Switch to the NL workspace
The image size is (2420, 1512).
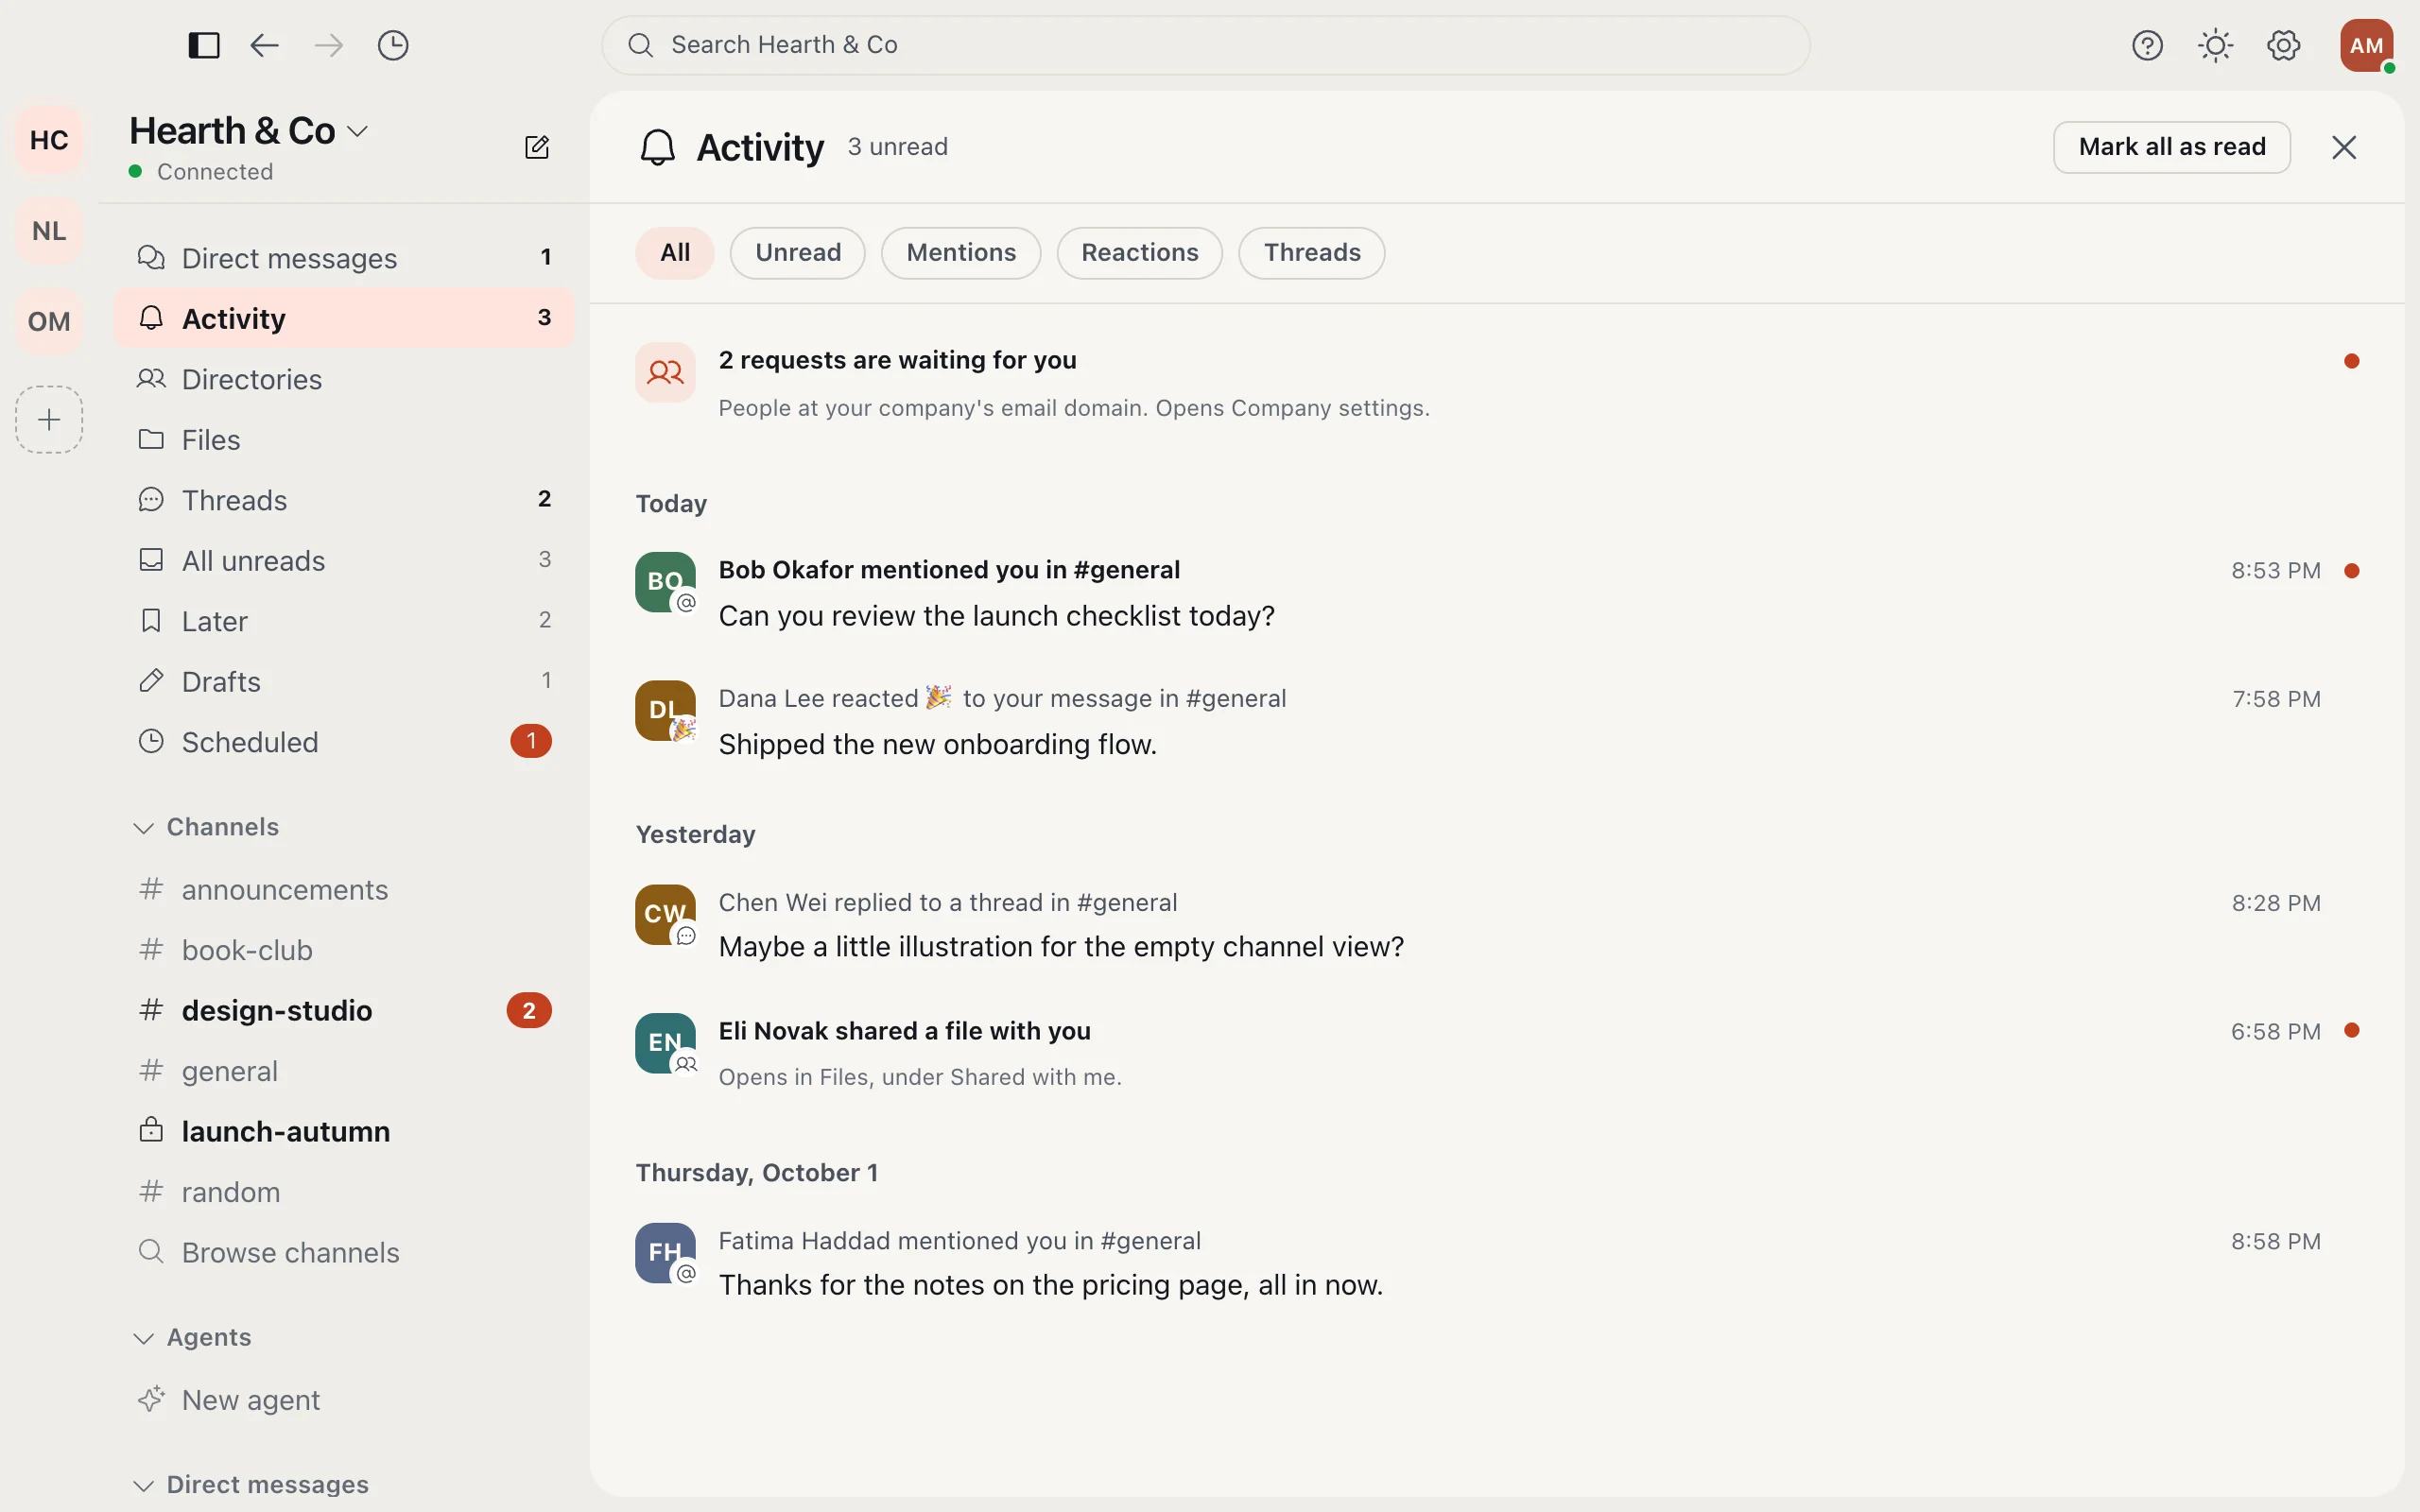coord(49,231)
